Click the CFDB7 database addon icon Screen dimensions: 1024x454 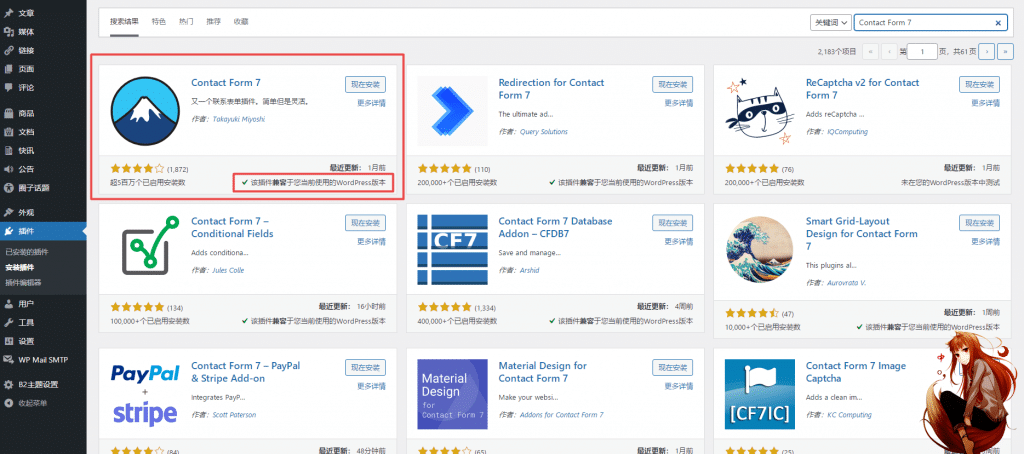point(453,249)
